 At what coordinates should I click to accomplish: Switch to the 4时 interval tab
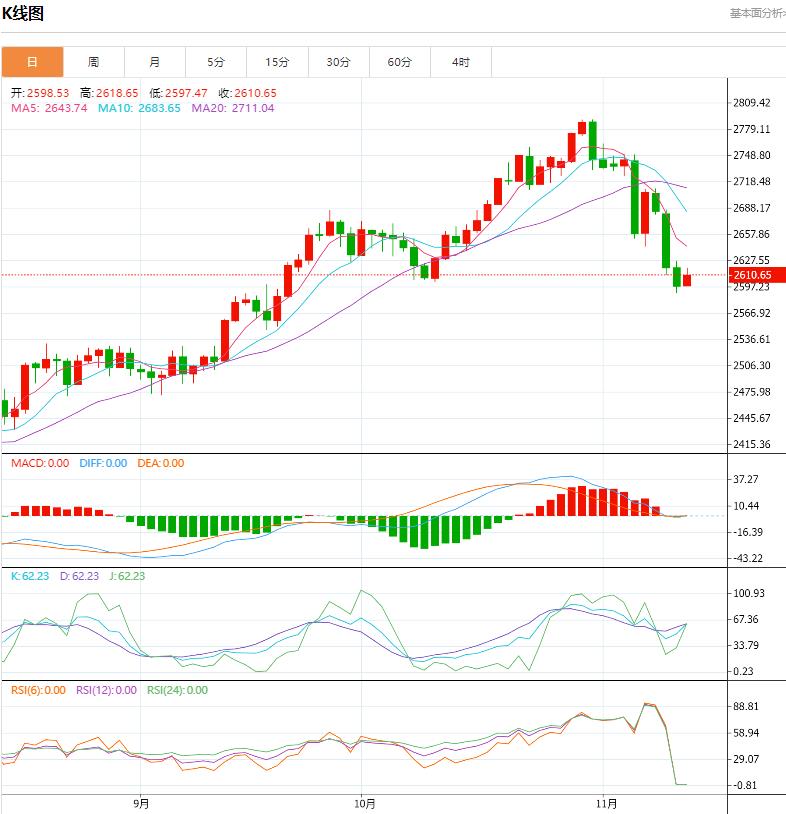tap(460, 62)
